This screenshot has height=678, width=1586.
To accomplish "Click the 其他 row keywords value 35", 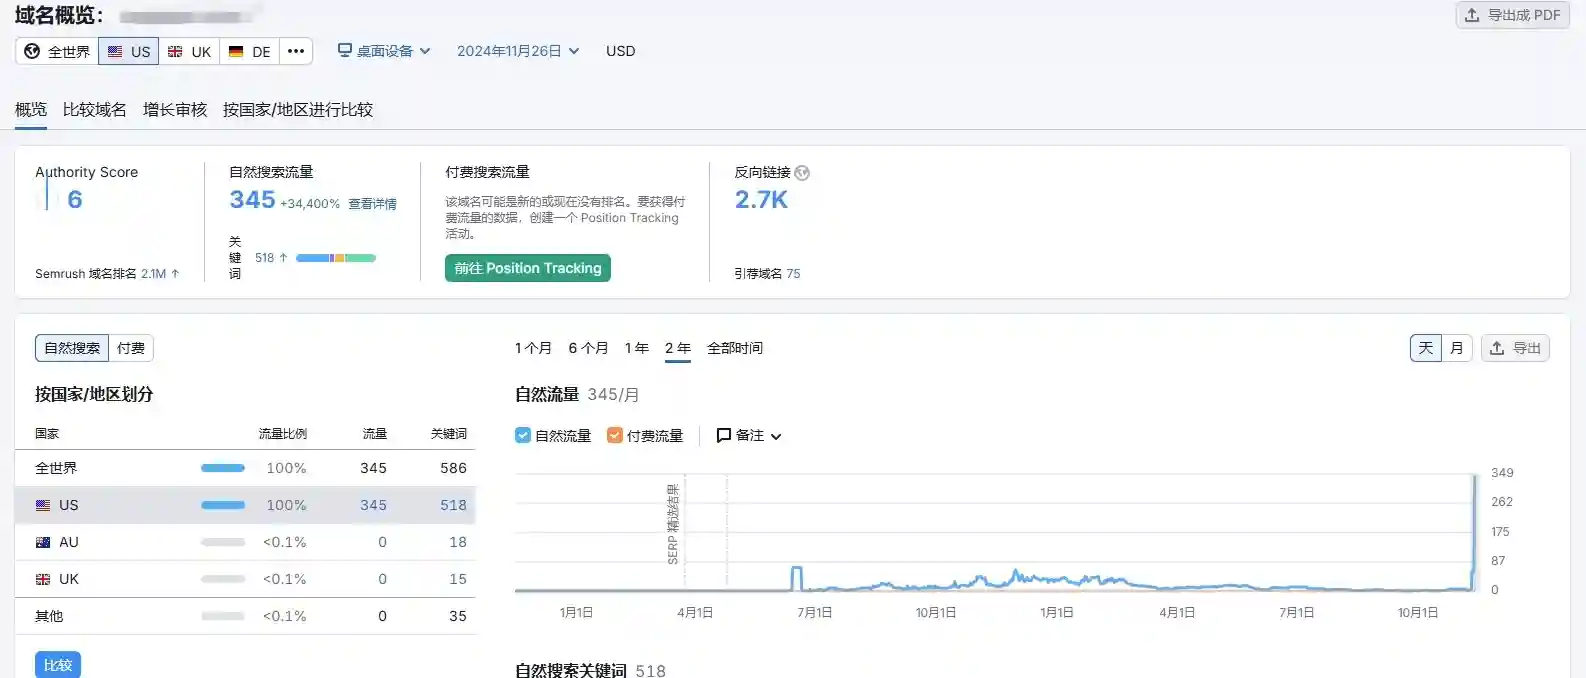I will point(458,616).
